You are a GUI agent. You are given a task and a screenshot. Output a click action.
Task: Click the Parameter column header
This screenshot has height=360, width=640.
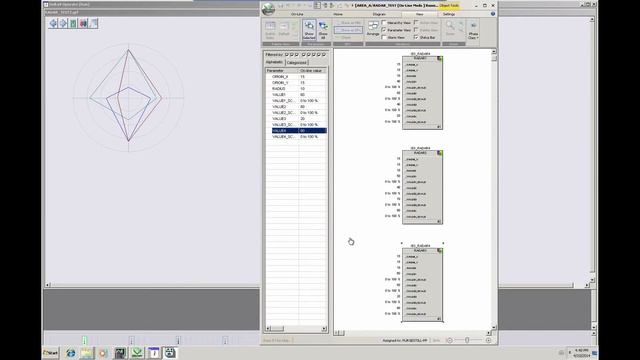point(282,71)
